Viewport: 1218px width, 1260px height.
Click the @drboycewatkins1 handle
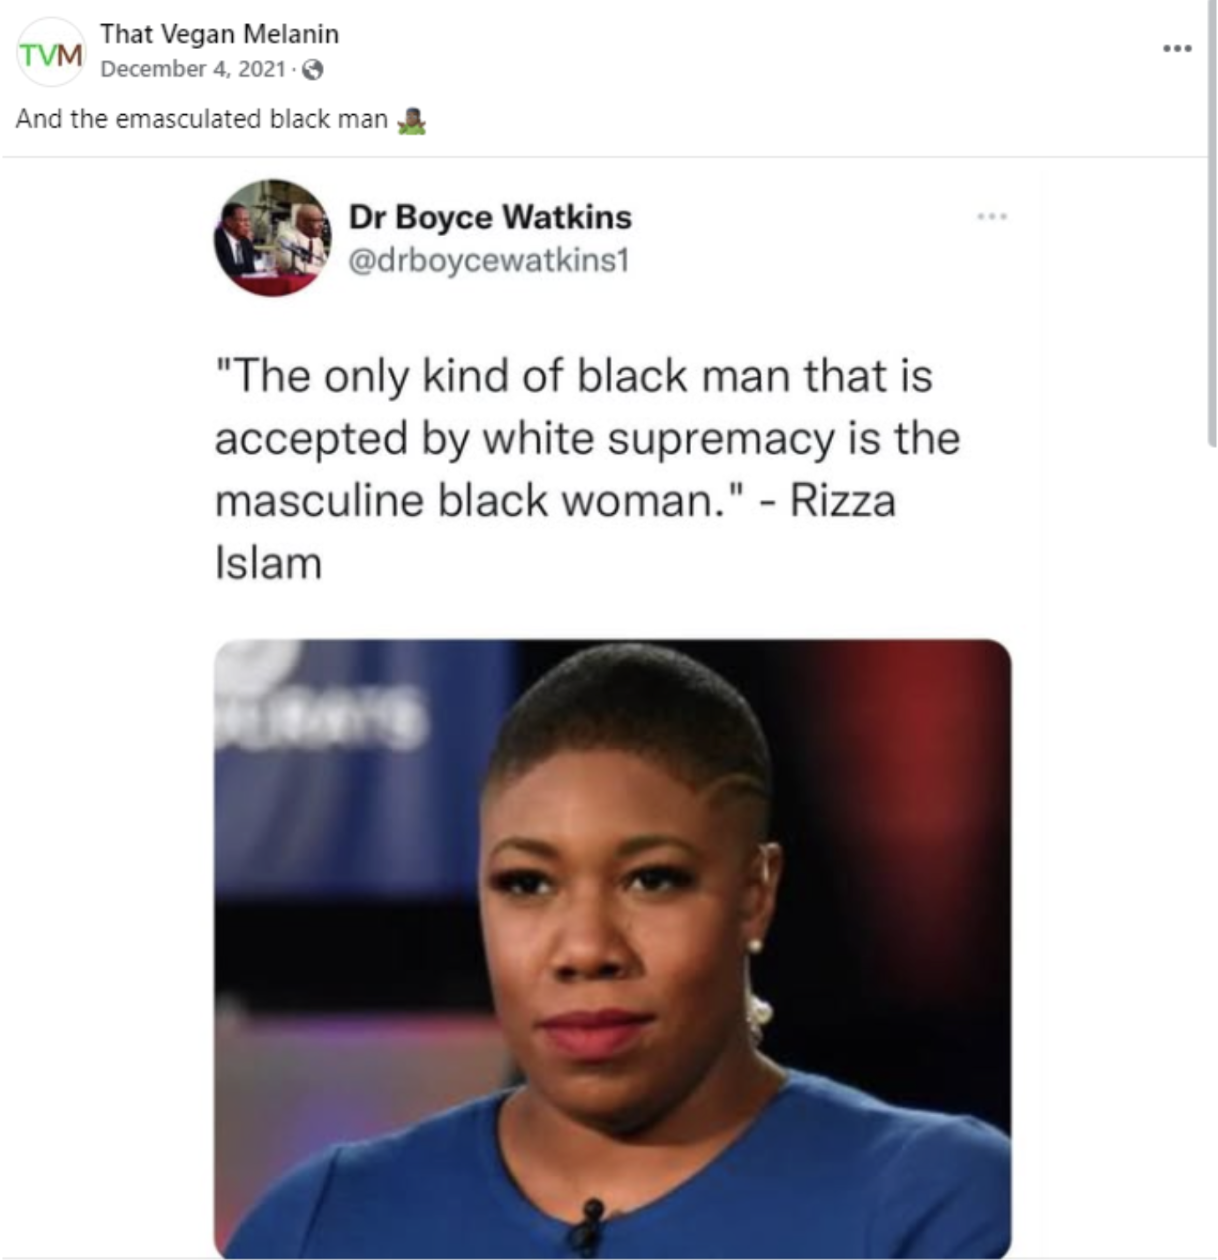coord(489,260)
